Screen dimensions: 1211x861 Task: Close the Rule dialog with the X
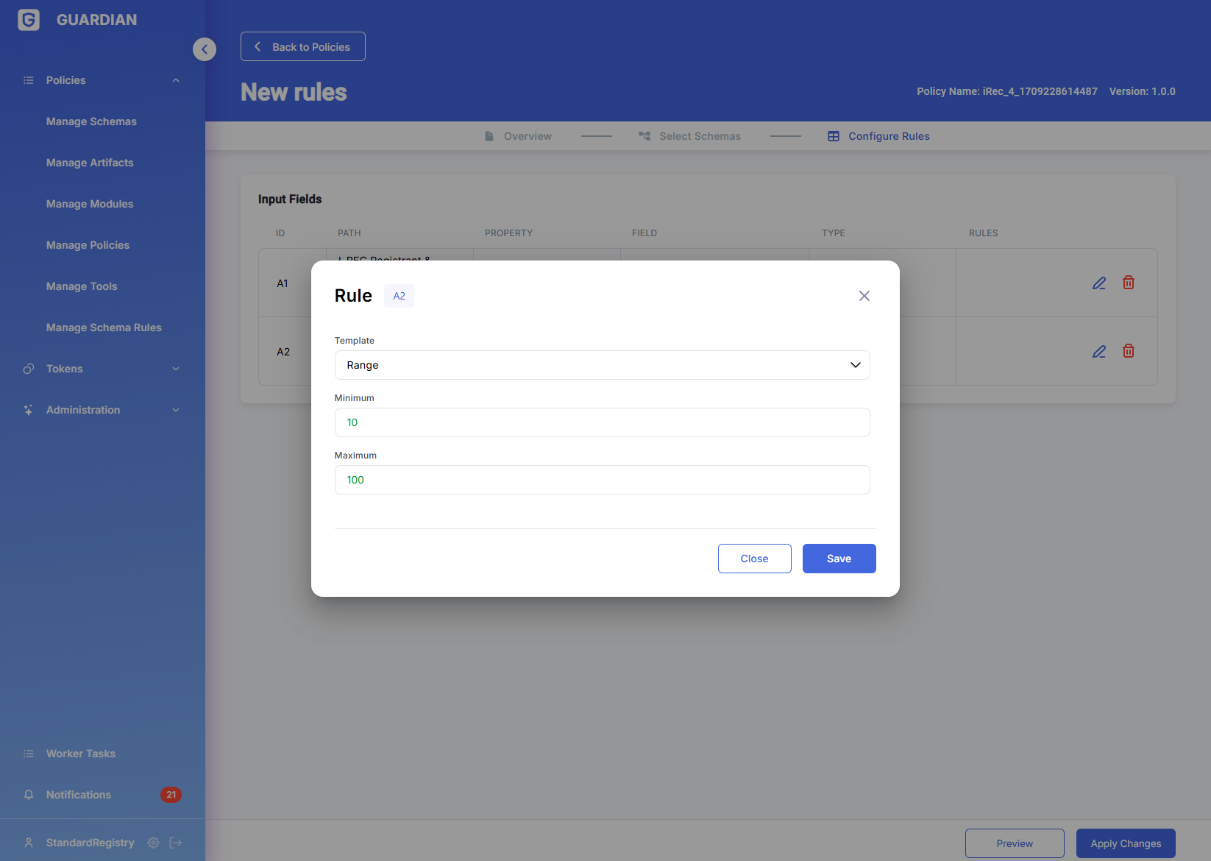(864, 296)
